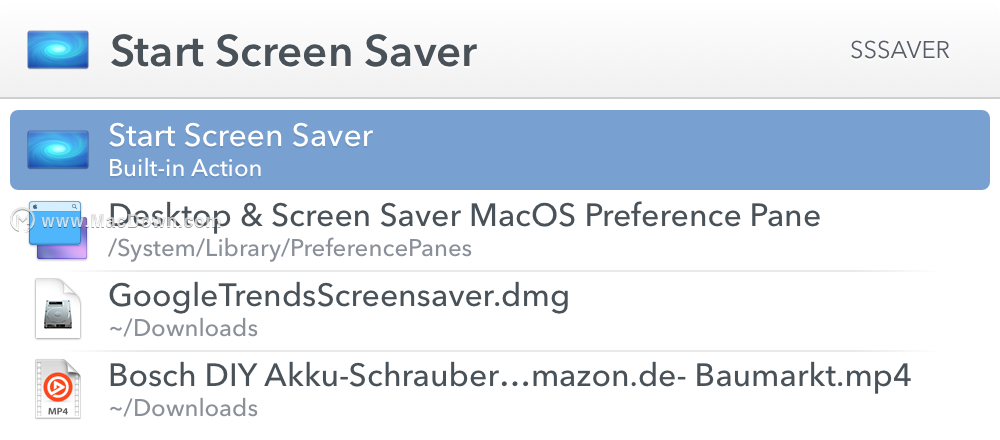Viewport: 1000px width, 440px height.
Task: Click the empty header space before SSSAVER
Action: click(x=663, y=50)
